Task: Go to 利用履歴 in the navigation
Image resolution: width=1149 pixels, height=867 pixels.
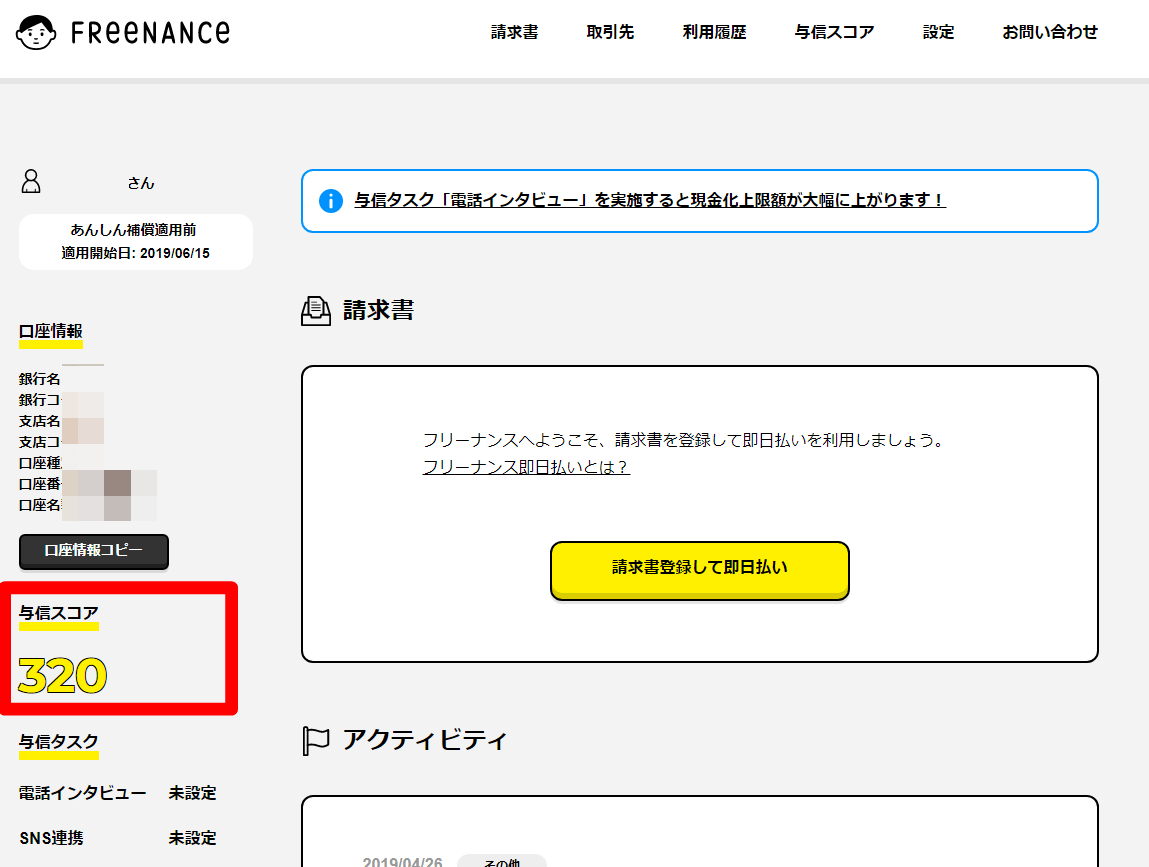Action: click(x=714, y=32)
